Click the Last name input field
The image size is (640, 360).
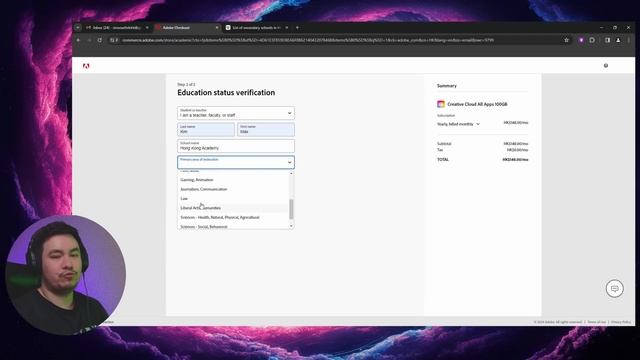coord(206,129)
